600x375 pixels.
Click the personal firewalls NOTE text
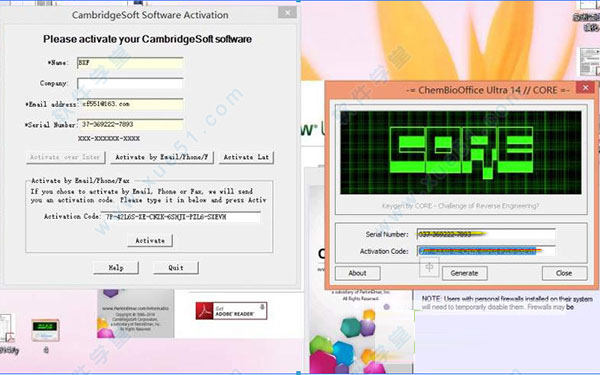[507, 303]
